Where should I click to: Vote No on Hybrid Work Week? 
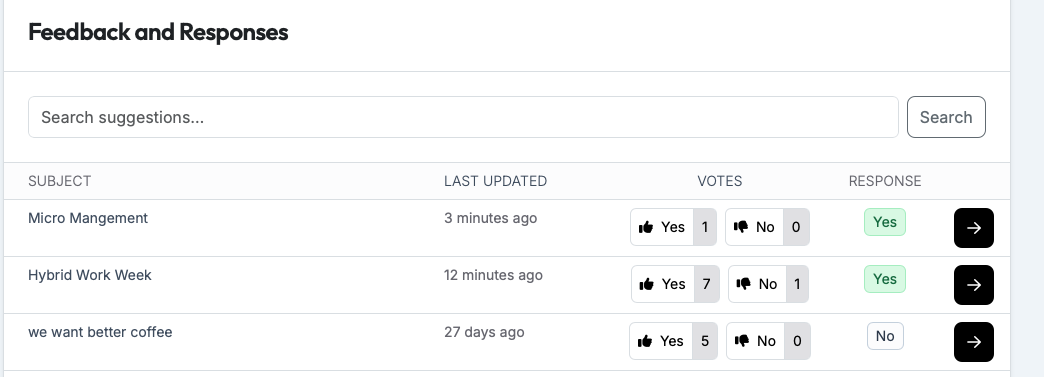tap(768, 284)
